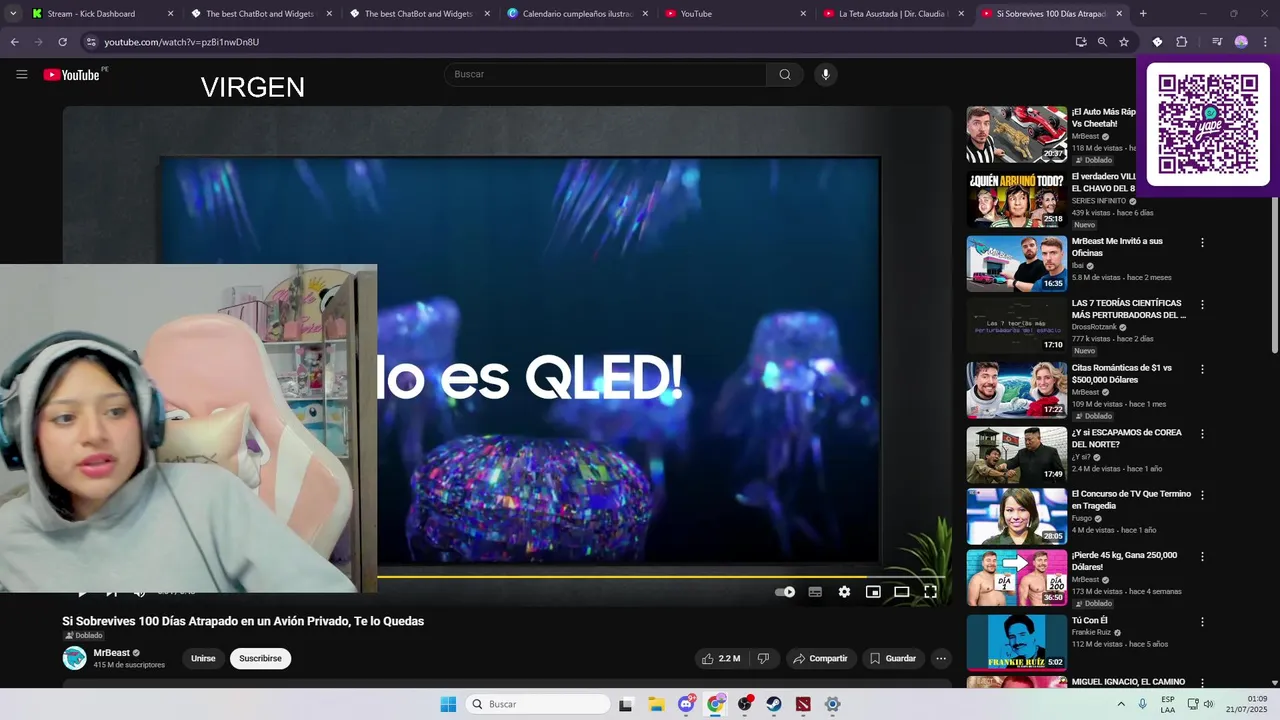Image resolution: width=1280 pixels, height=720 pixels.
Task: Open options menu for COREA DEL NORTE video
Action: pyautogui.click(x=1202, y=434)
